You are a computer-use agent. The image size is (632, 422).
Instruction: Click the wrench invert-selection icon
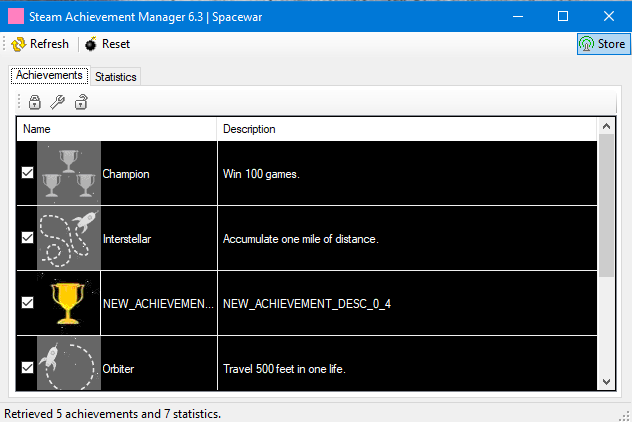(x=58, y=102)
